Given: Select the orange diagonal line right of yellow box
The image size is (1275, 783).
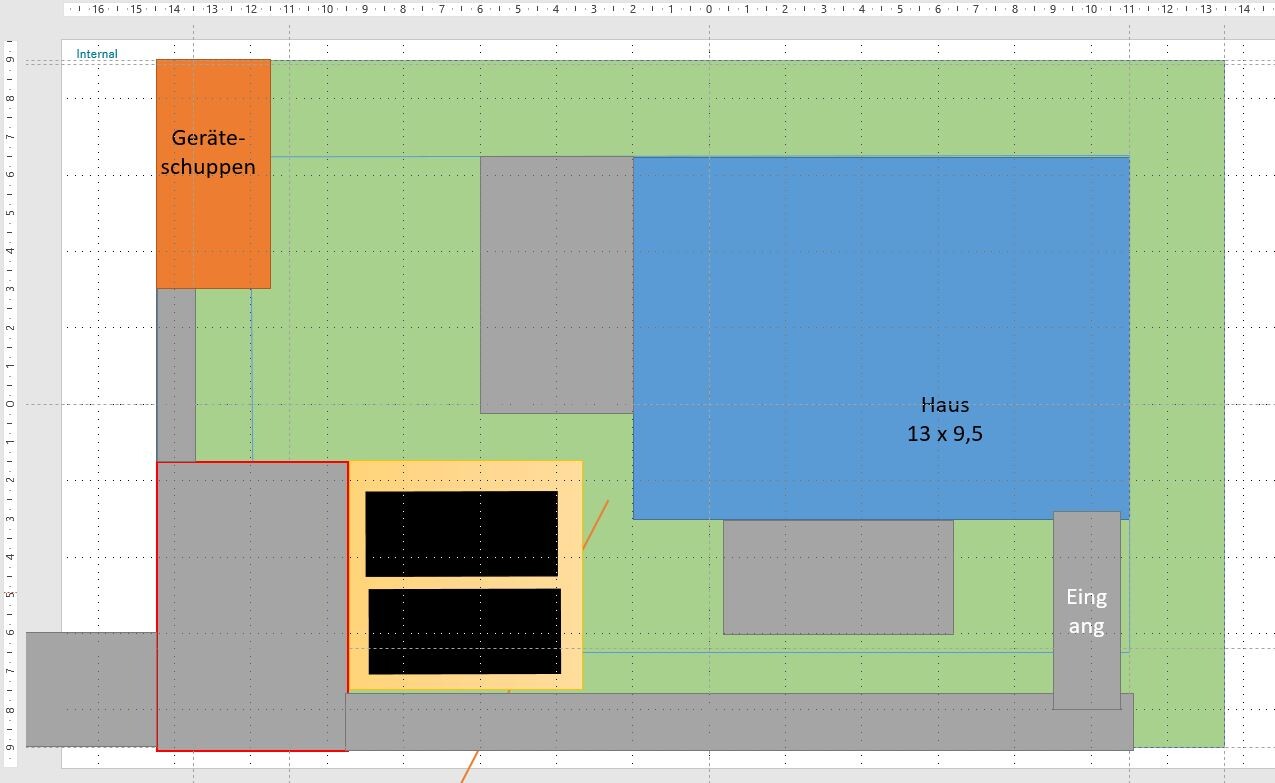Looking at the screenshot, I should tap(596, 525).
